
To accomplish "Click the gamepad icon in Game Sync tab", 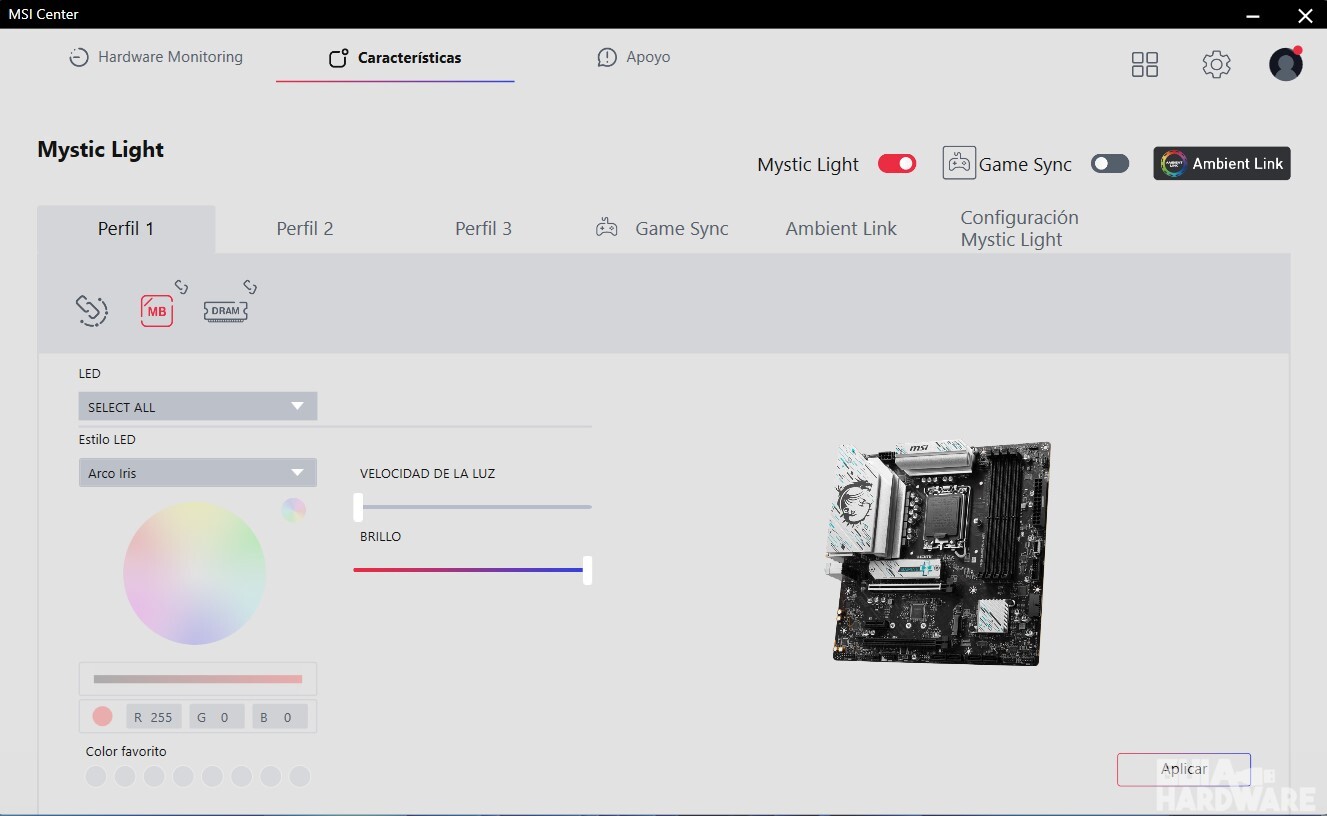I will (607, 228).
